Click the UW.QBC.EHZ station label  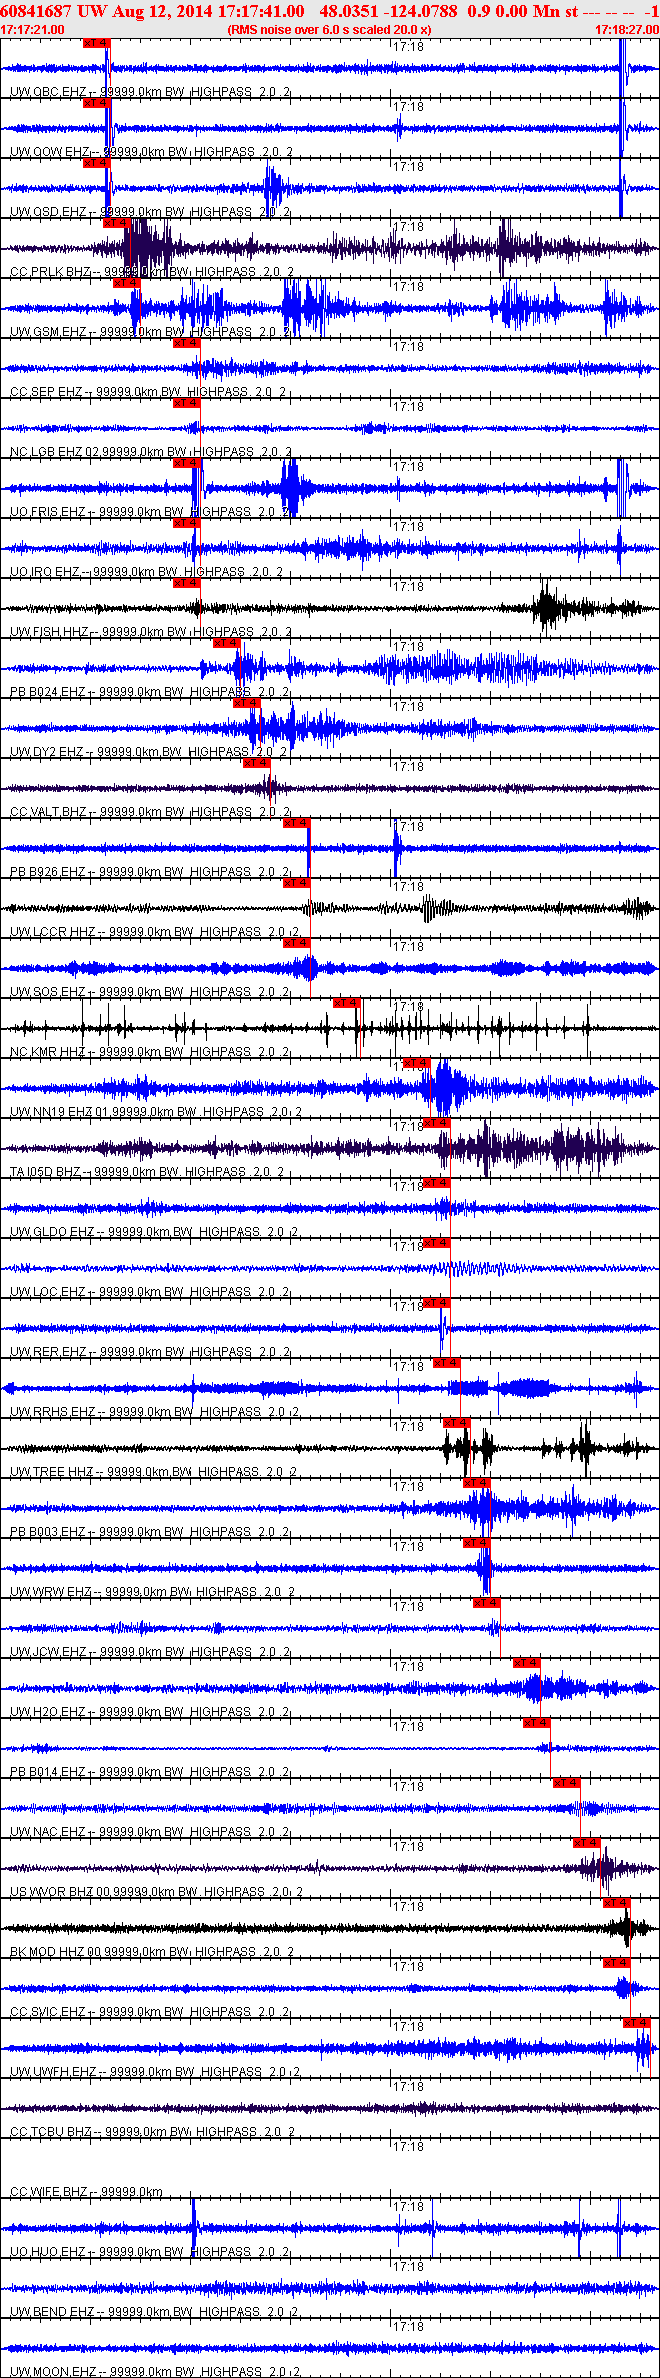49,92
